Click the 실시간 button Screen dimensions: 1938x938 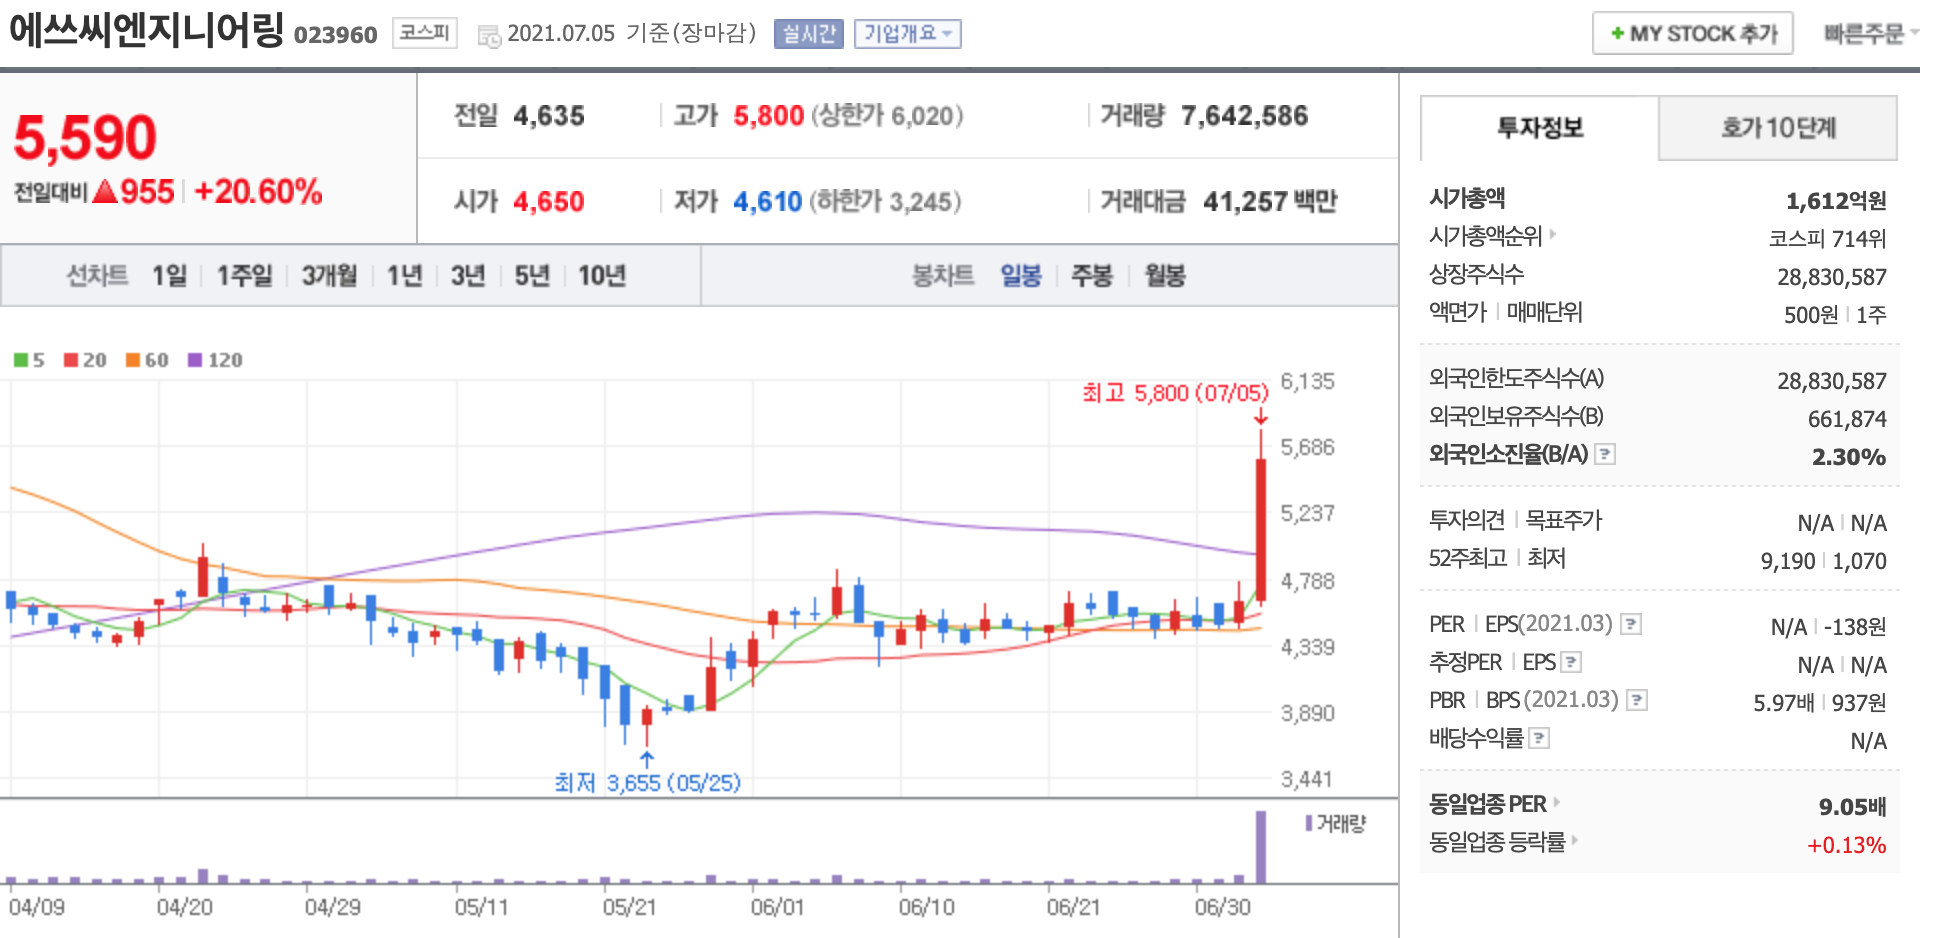tap(809, 34)
